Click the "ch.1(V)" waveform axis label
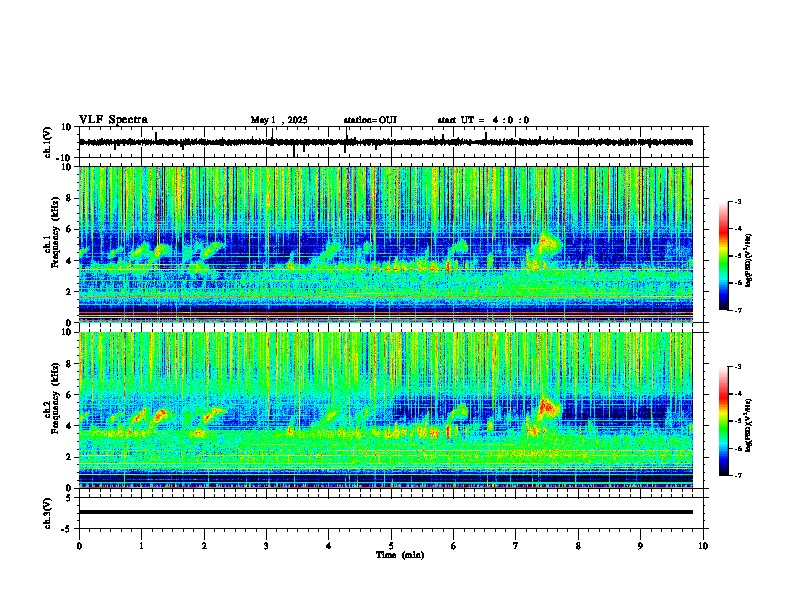Image resolution: width=792 pixels, height=612 pixels. 48,142
